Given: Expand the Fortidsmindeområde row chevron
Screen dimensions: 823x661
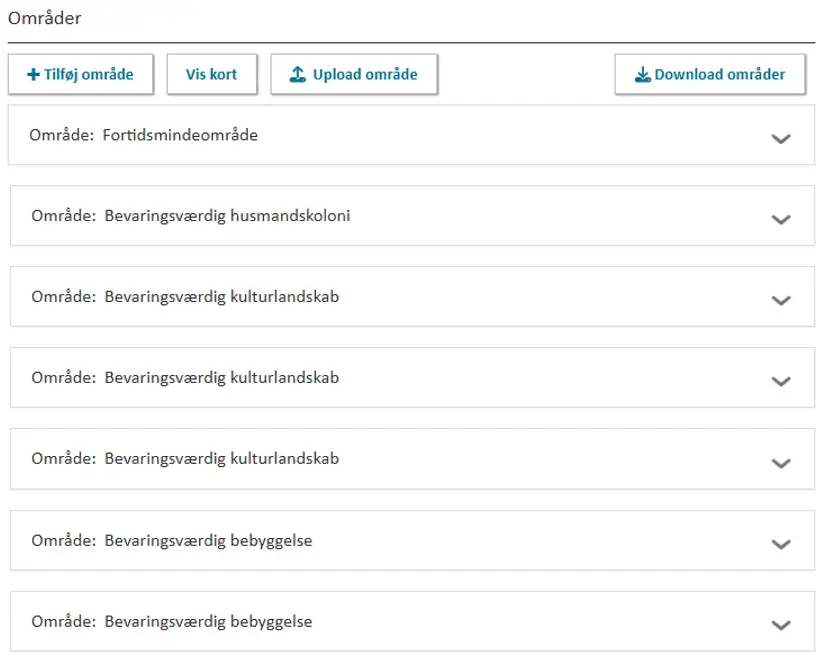Looking at the screenshot, I should [781, 139].
